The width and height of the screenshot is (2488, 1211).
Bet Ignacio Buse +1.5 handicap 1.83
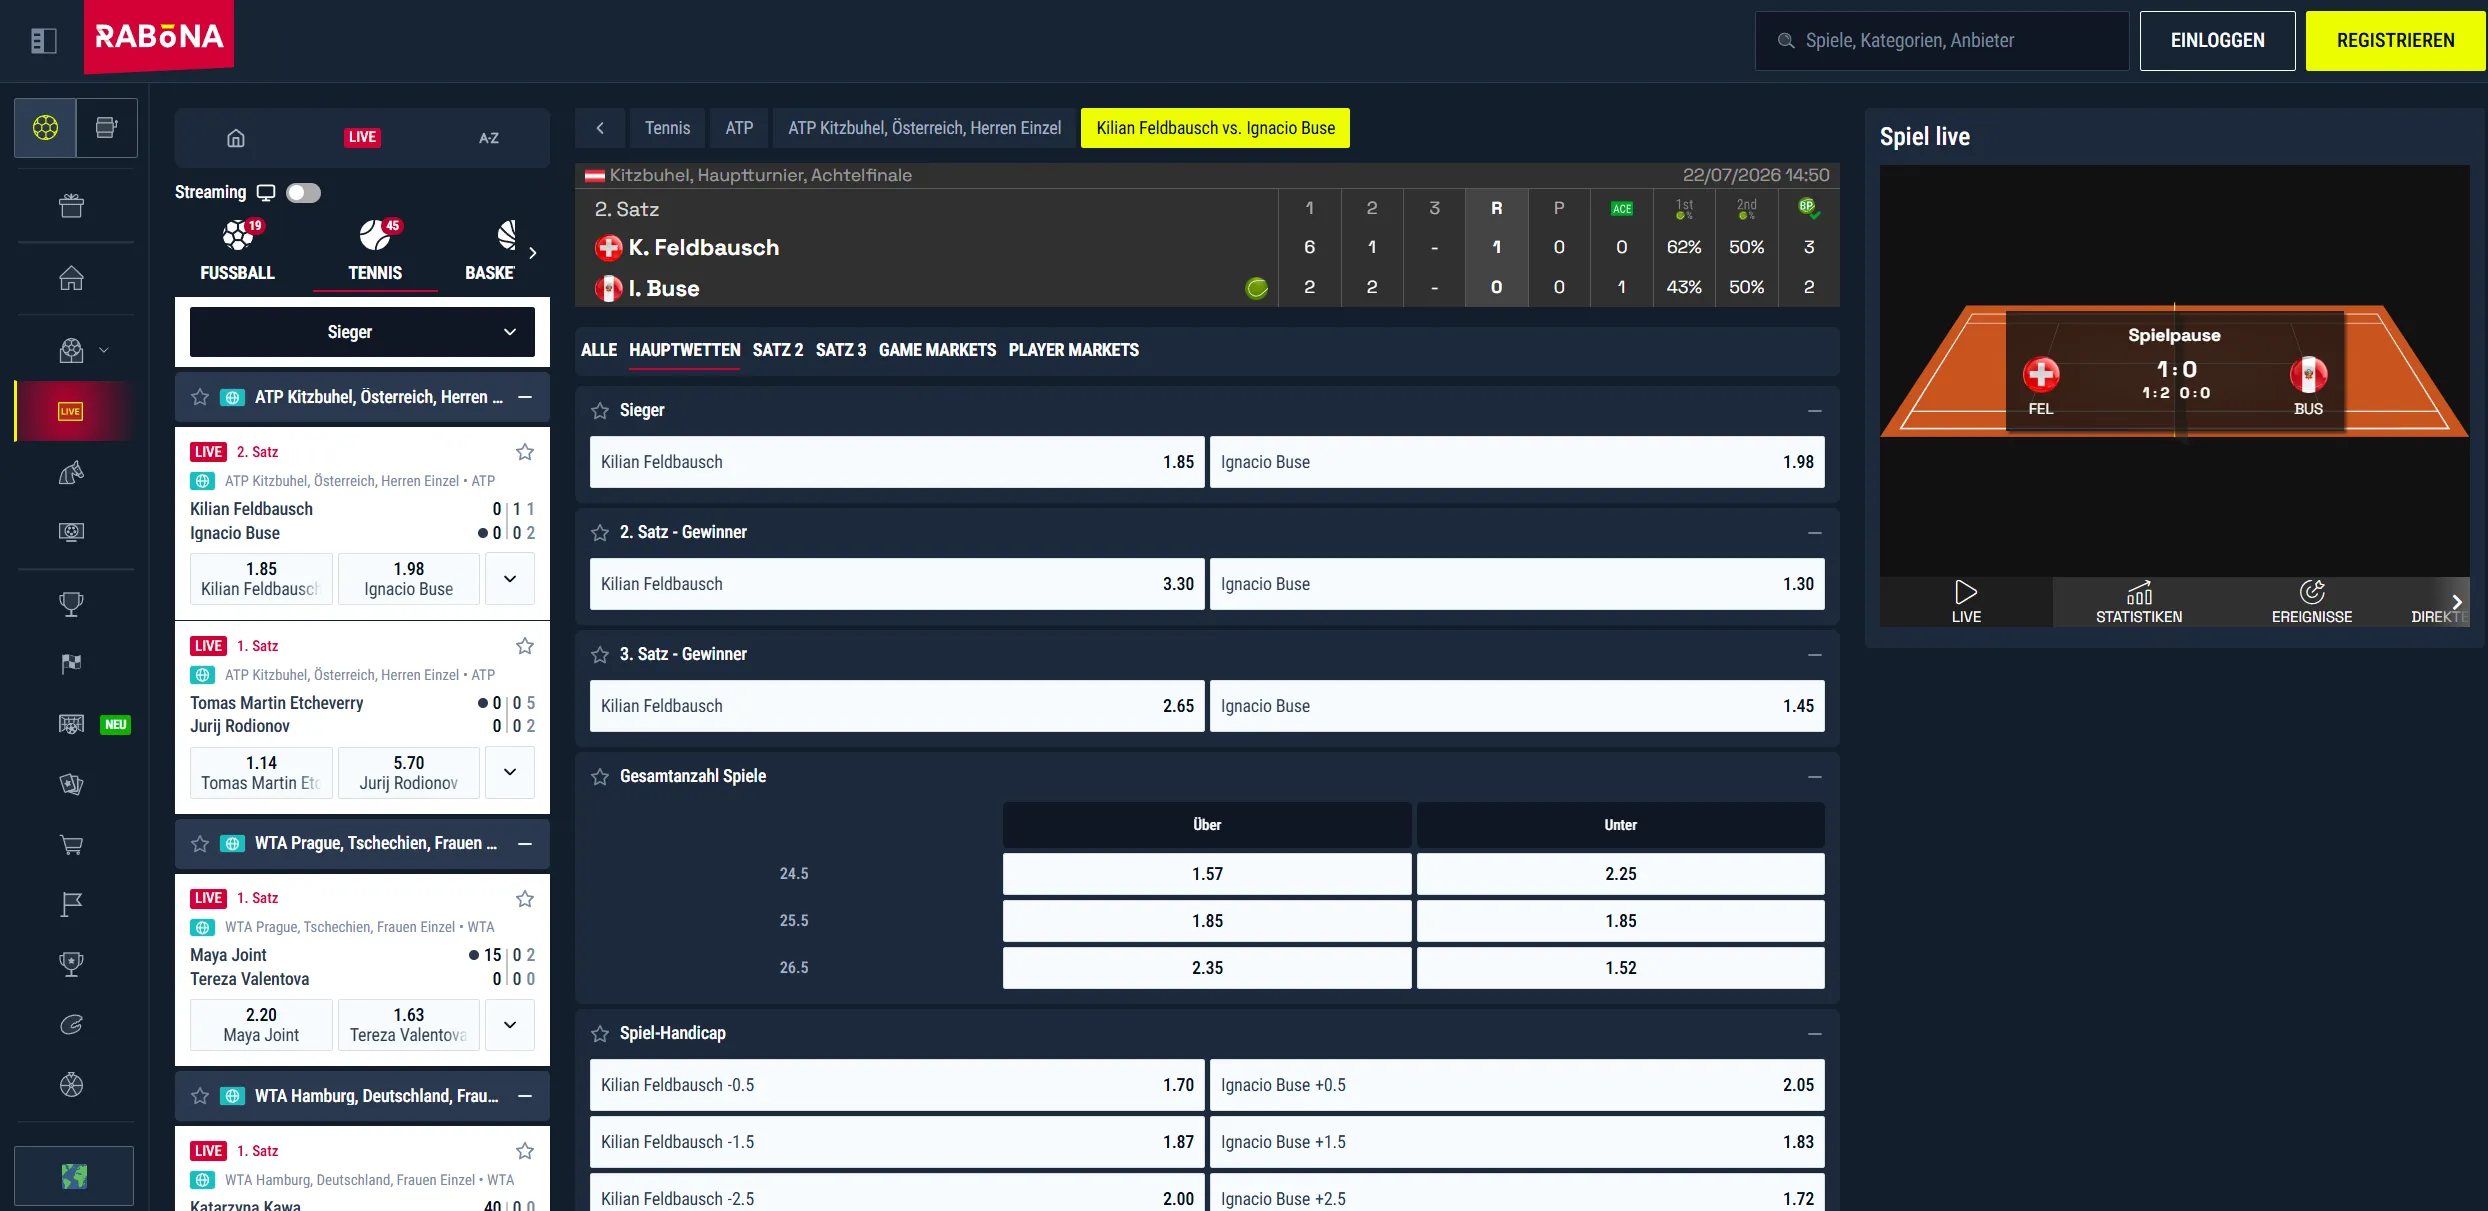[x=1517, y=1142]
